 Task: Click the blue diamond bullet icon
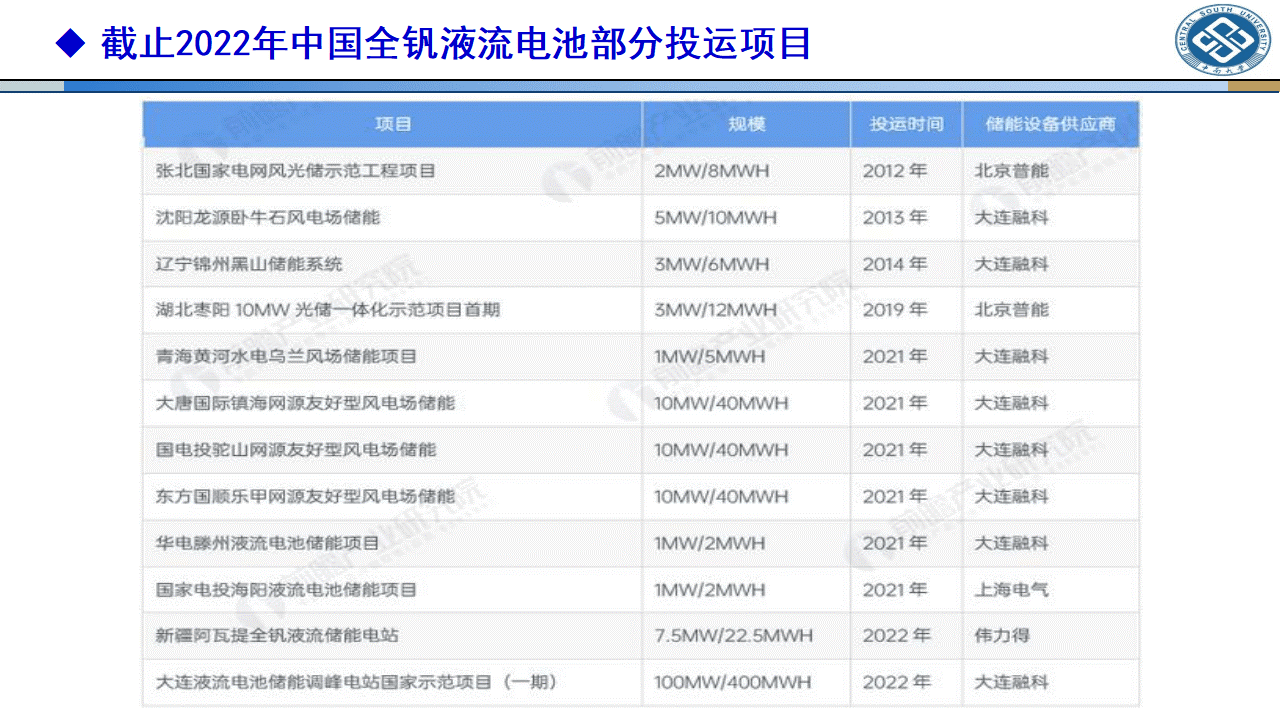69,43
